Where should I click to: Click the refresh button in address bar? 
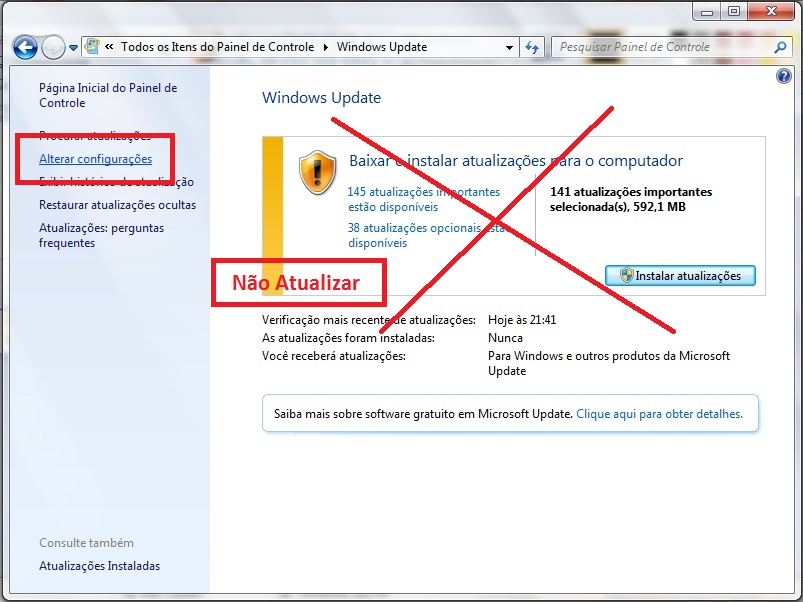click(532, 48)
